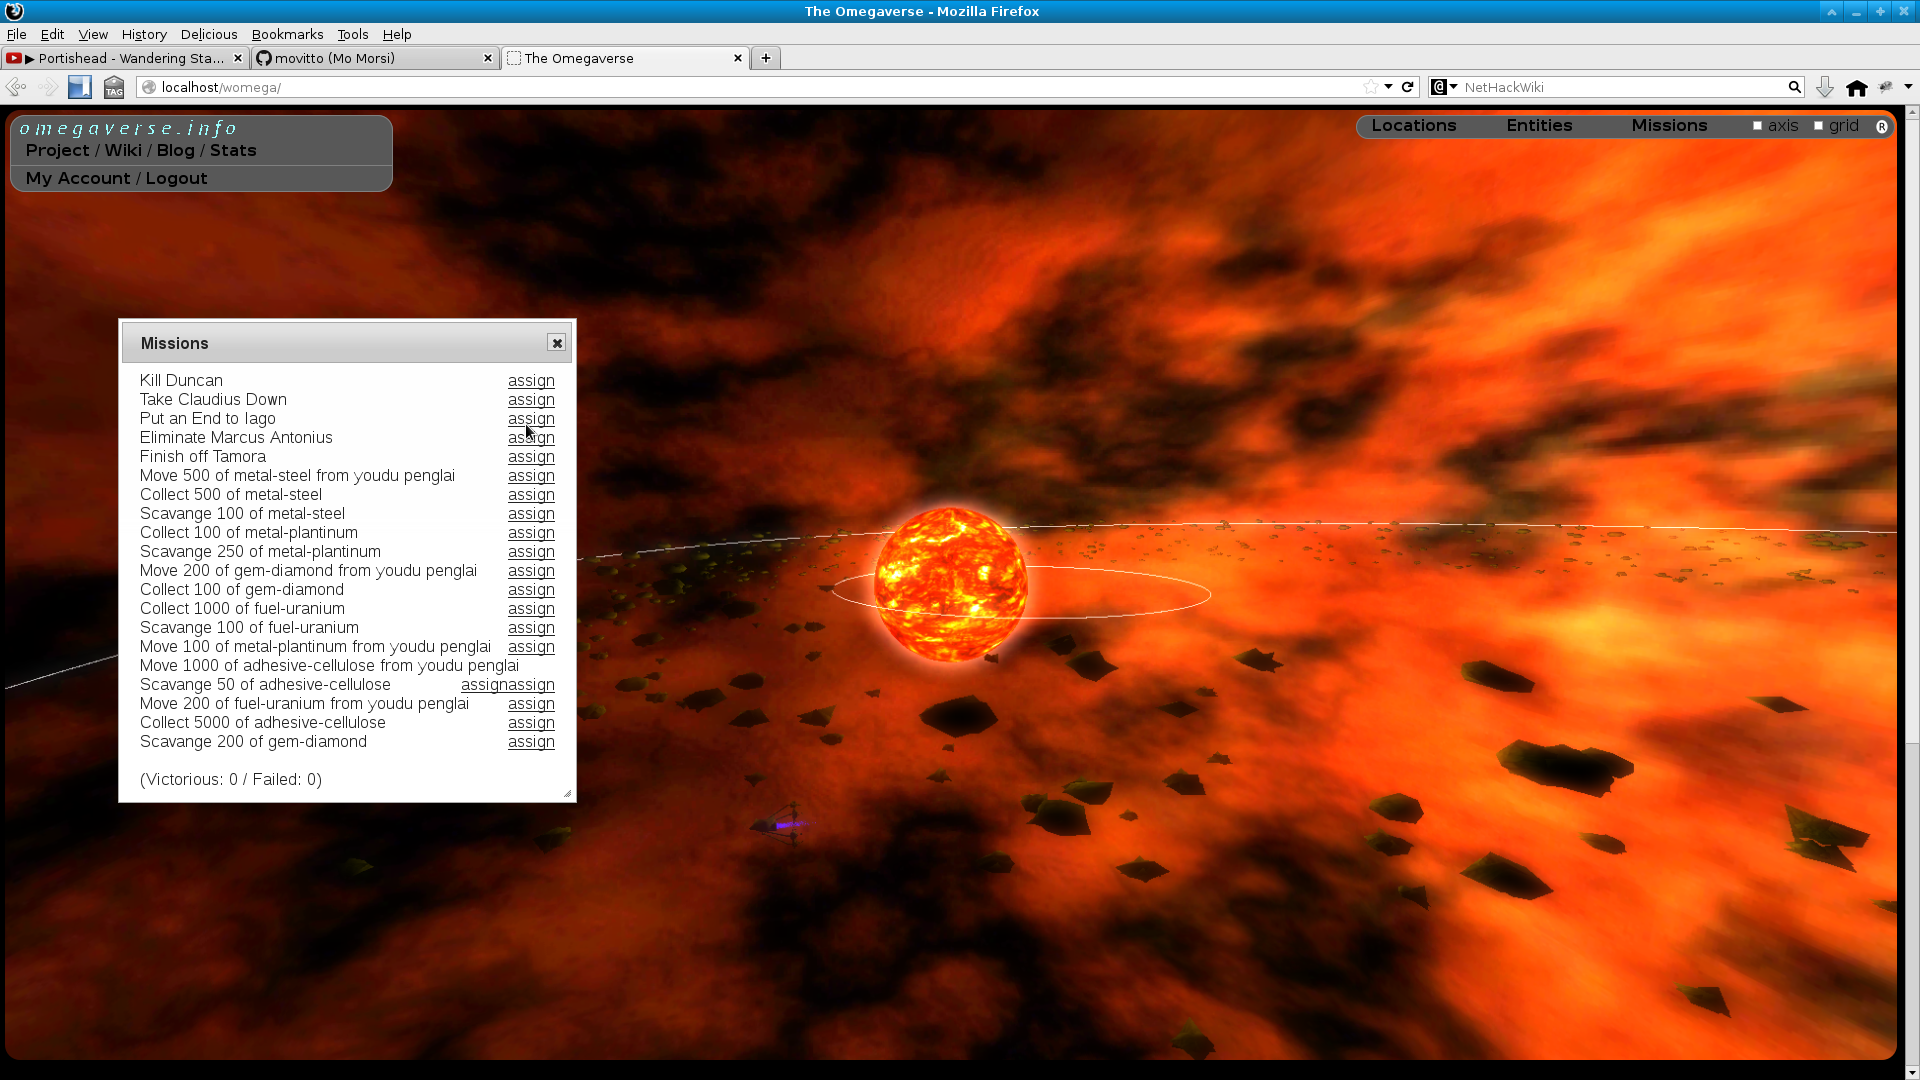
Task: Enable the axis checkbox
Action: pyautogui.click(x=1758, y=125)
